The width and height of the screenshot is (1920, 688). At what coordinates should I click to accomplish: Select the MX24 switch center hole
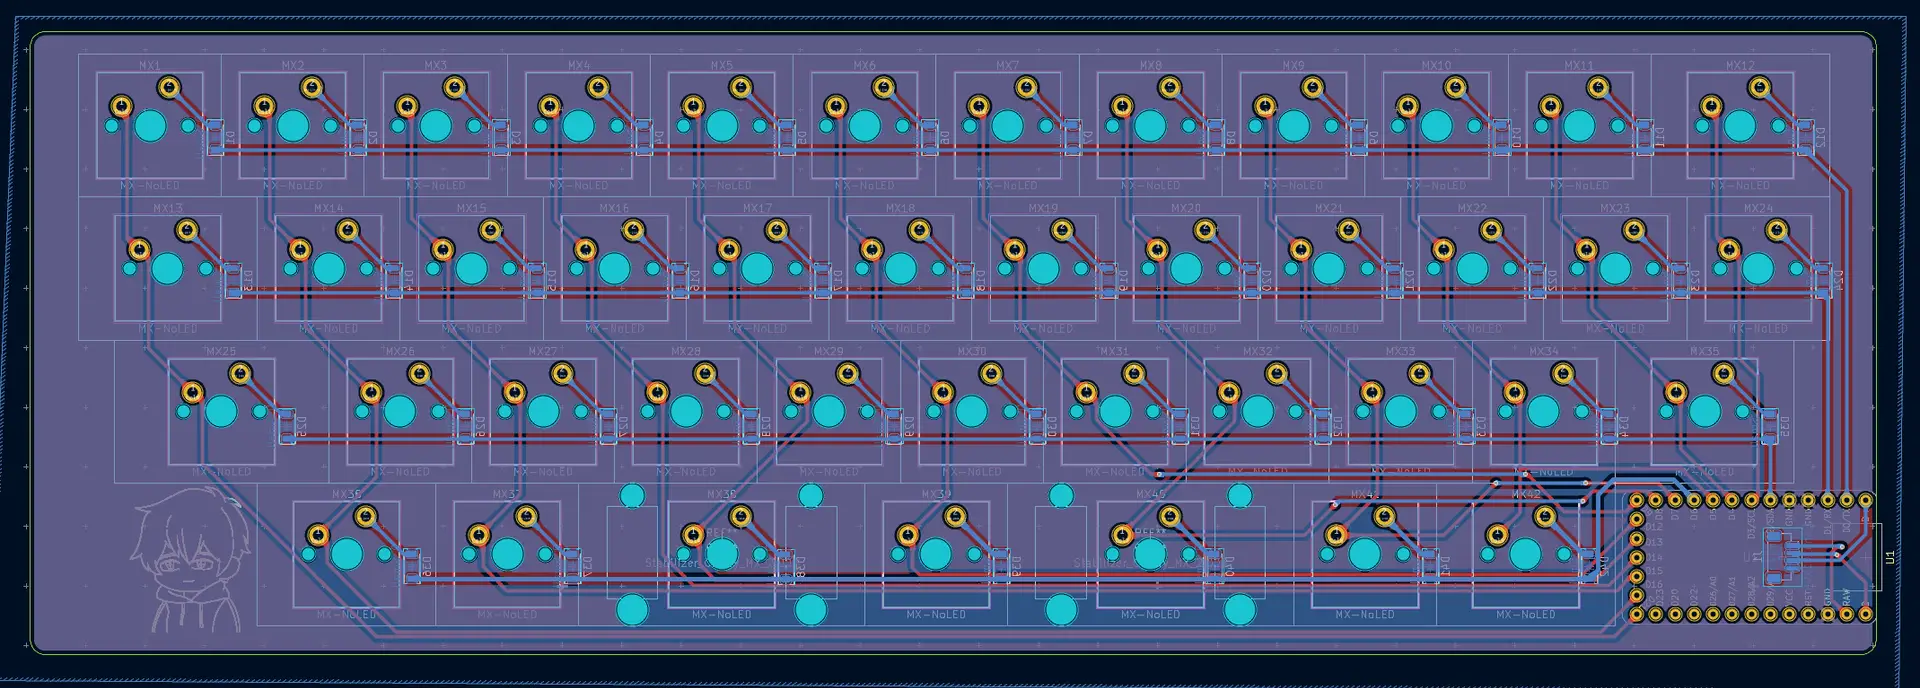click(x=1758, y=269)
